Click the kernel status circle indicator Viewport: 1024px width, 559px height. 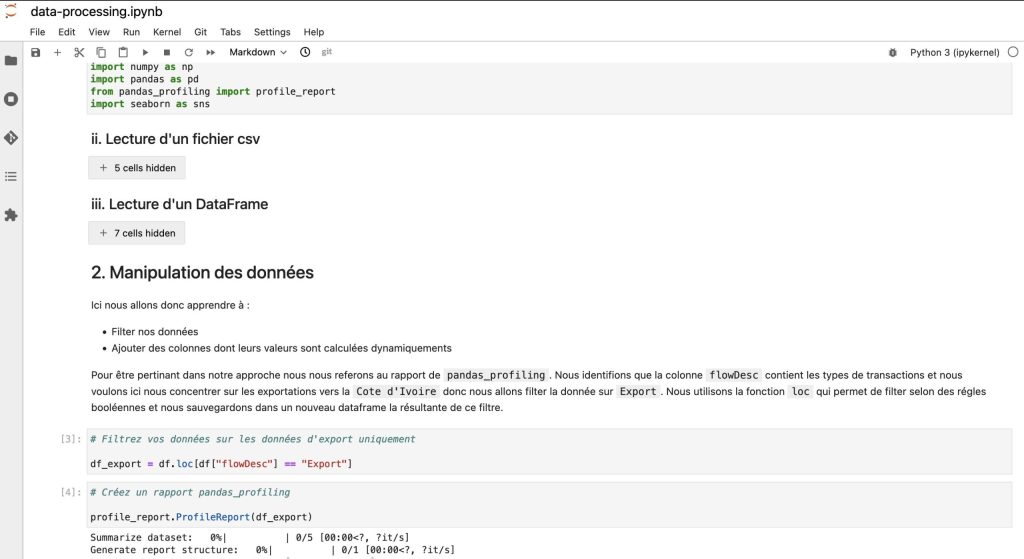click(x=1013, y=52)
